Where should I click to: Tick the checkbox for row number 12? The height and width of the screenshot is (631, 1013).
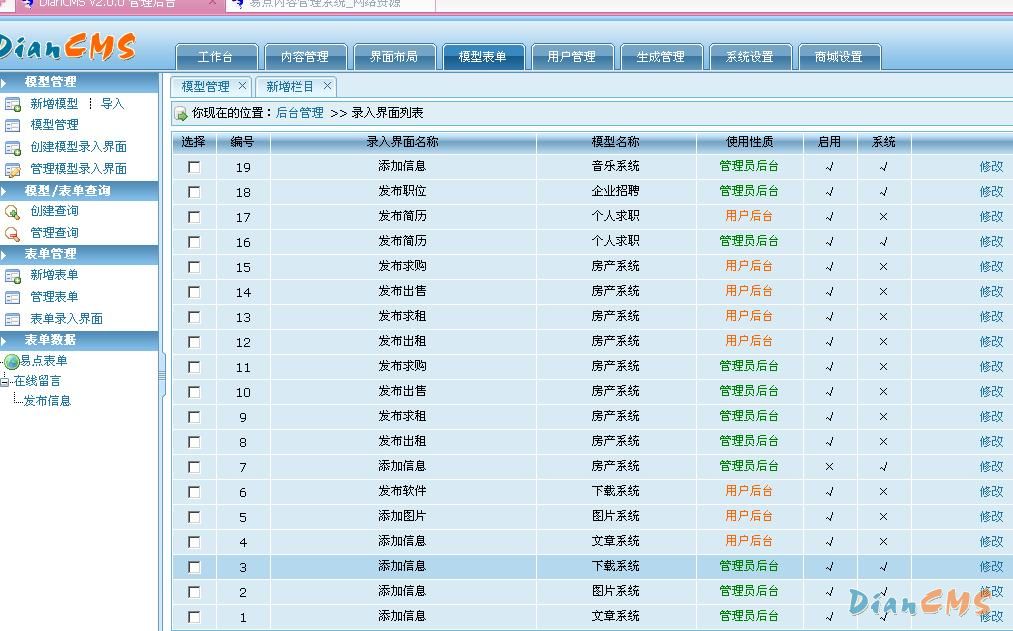coord(194,342)
